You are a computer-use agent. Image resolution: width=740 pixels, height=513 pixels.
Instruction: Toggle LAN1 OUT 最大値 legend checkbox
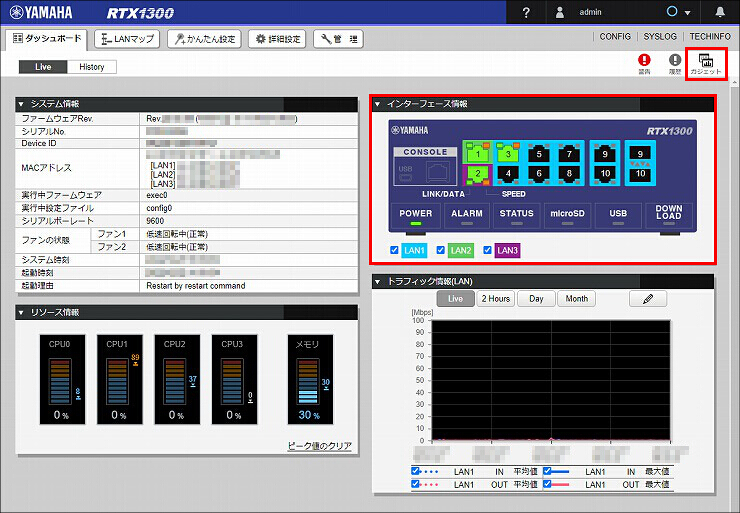tap(547, 484)
